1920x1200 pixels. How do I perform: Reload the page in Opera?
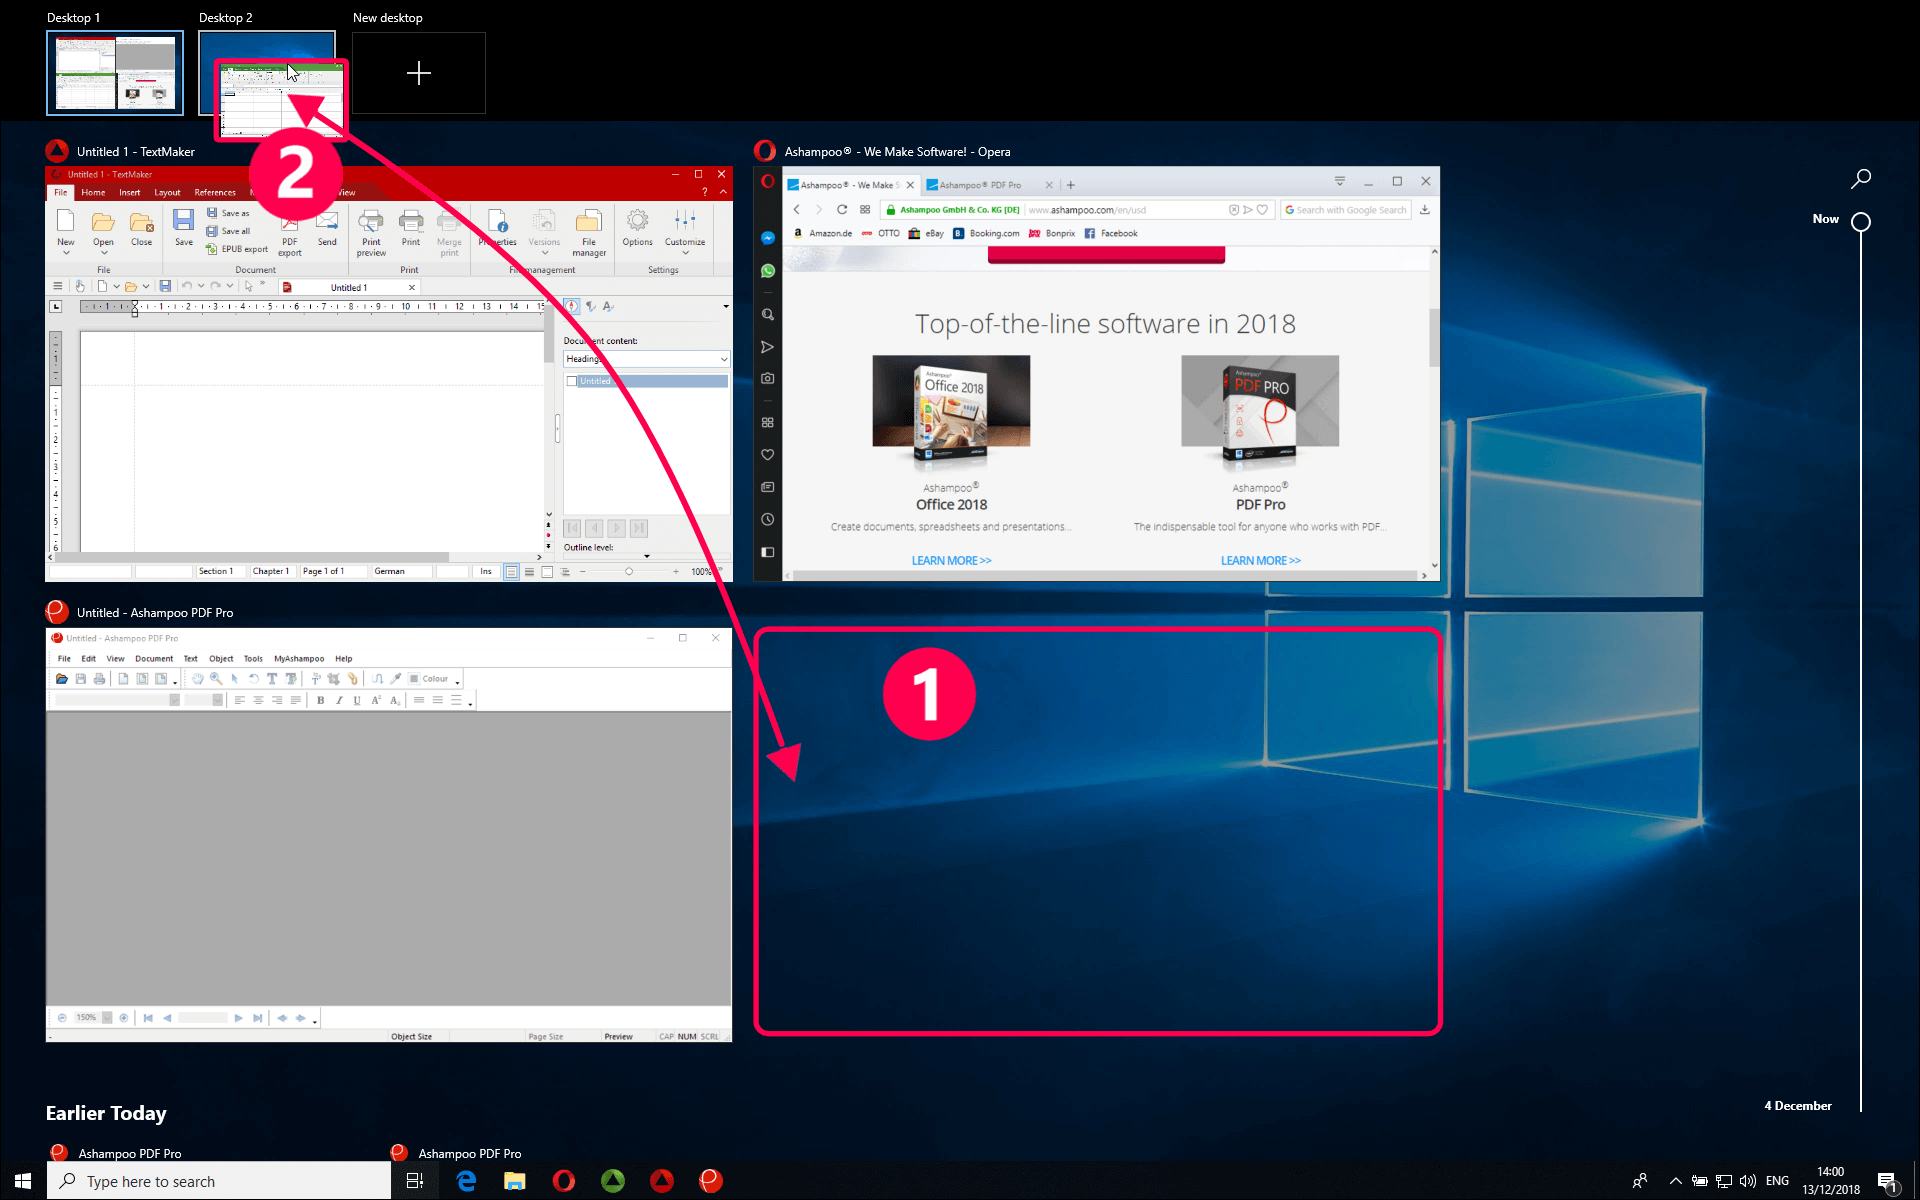pyautogui.click(x=842, y=210)
